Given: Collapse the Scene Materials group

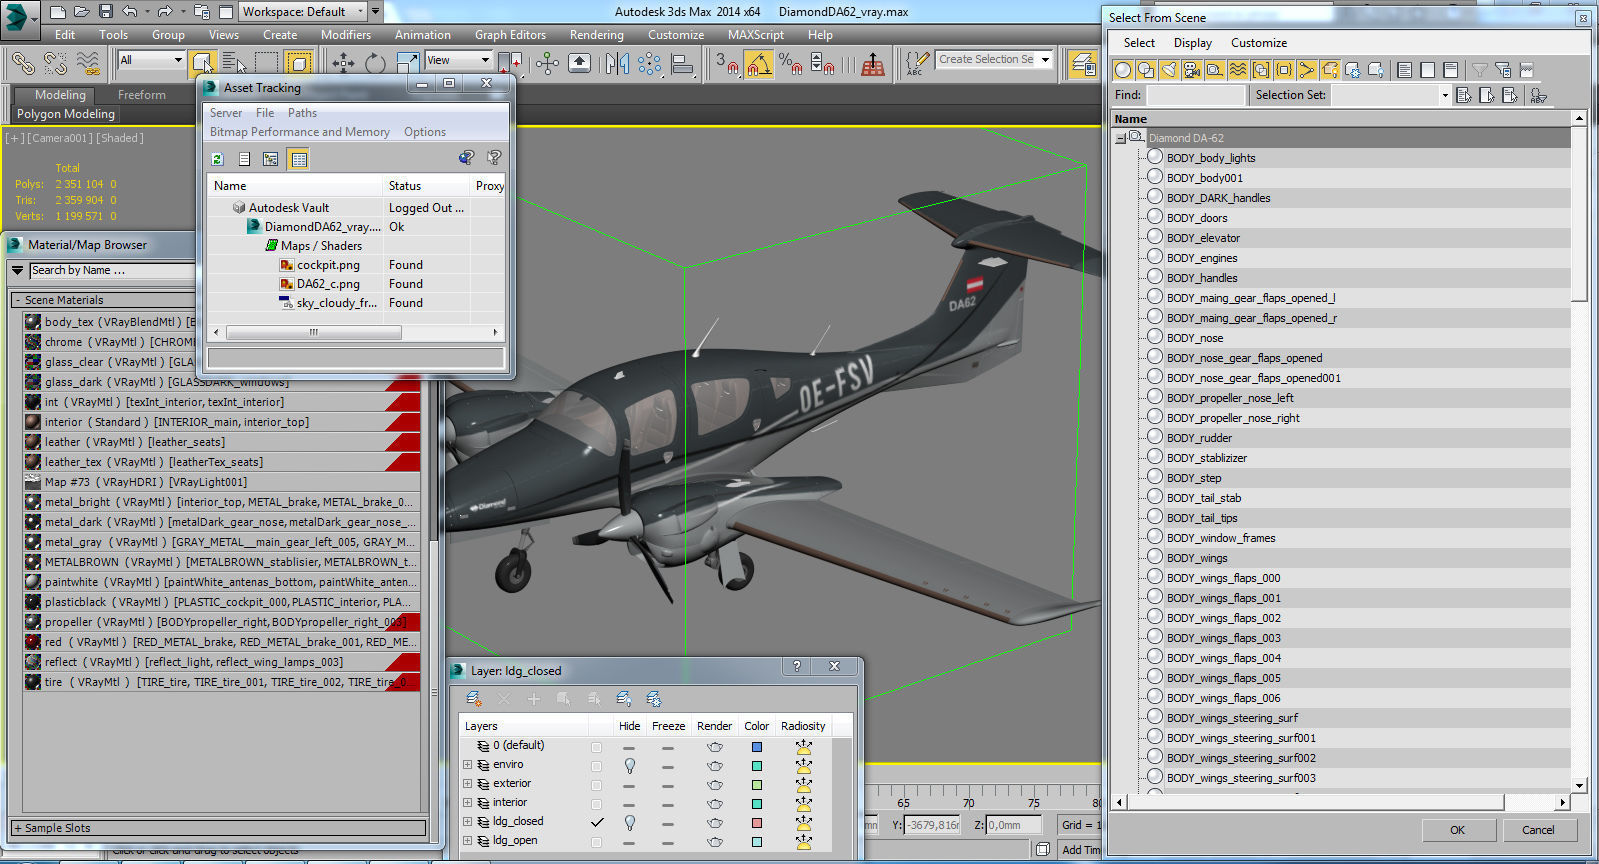Looking at the screenshot, I should [17, 300].
